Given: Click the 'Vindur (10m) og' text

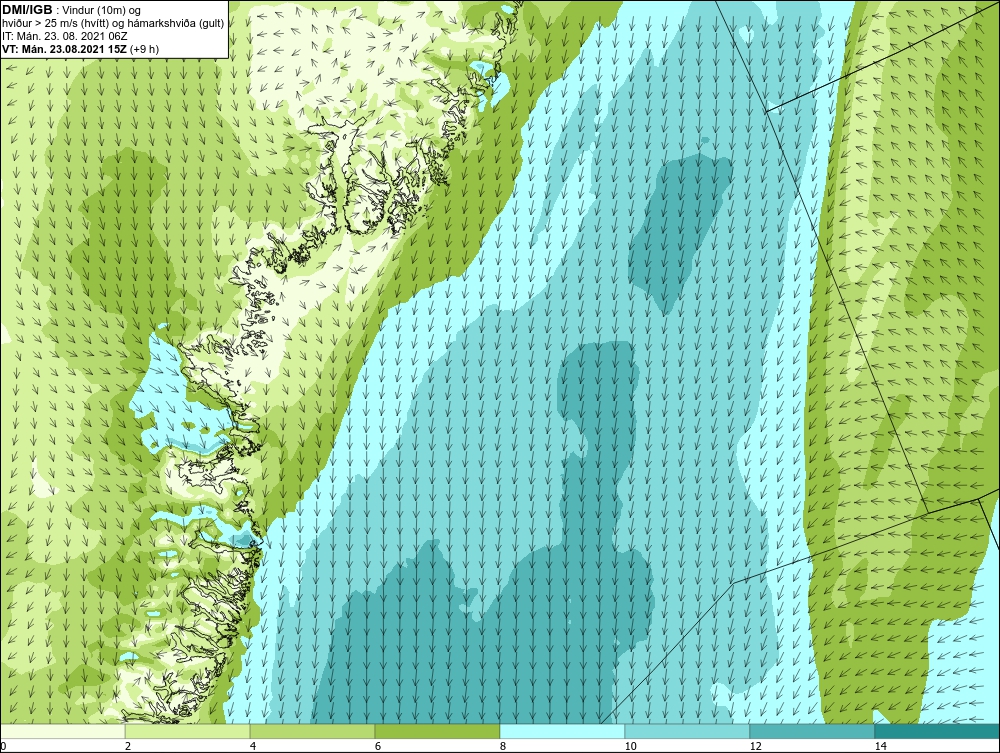Looking at the screenshot, I should coord(103,11).
